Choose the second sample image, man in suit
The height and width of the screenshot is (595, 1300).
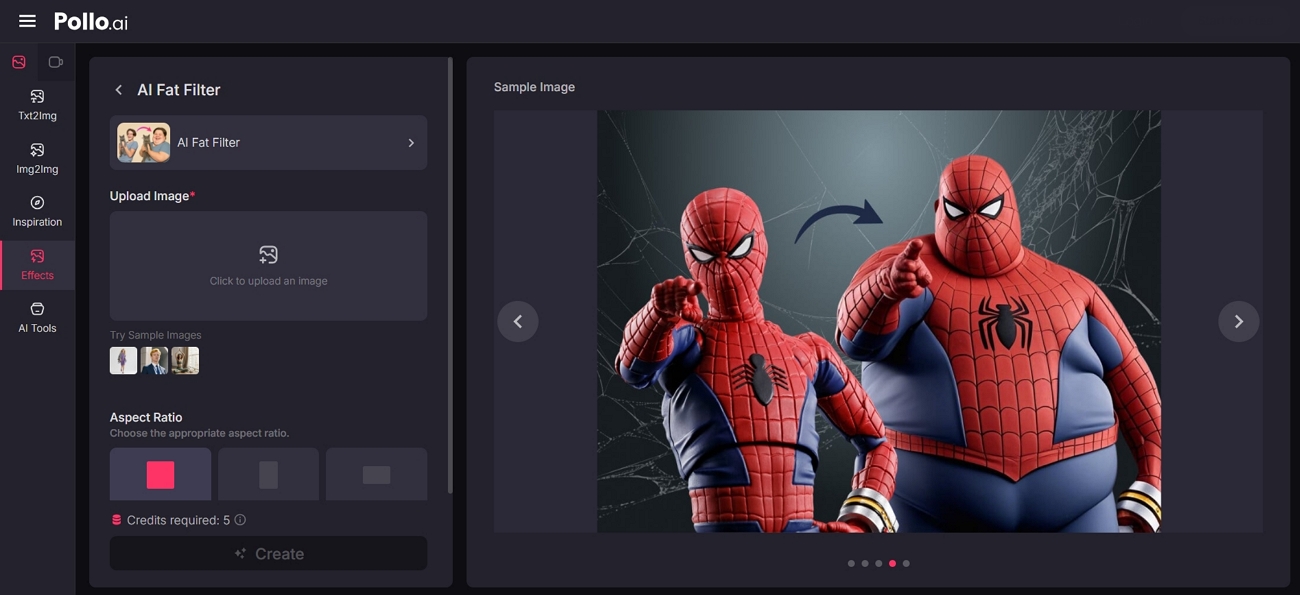(154, 360)
